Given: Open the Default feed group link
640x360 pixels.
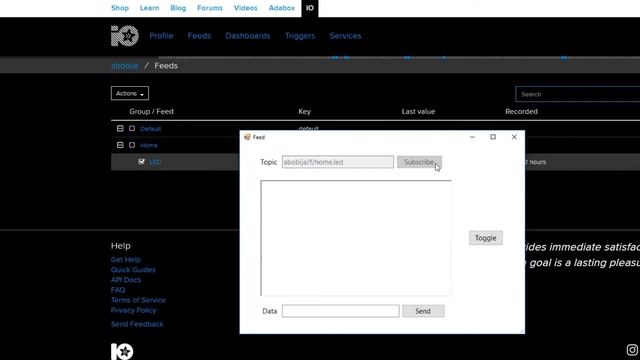Looking at the screenshot, I should pos(151,129).
